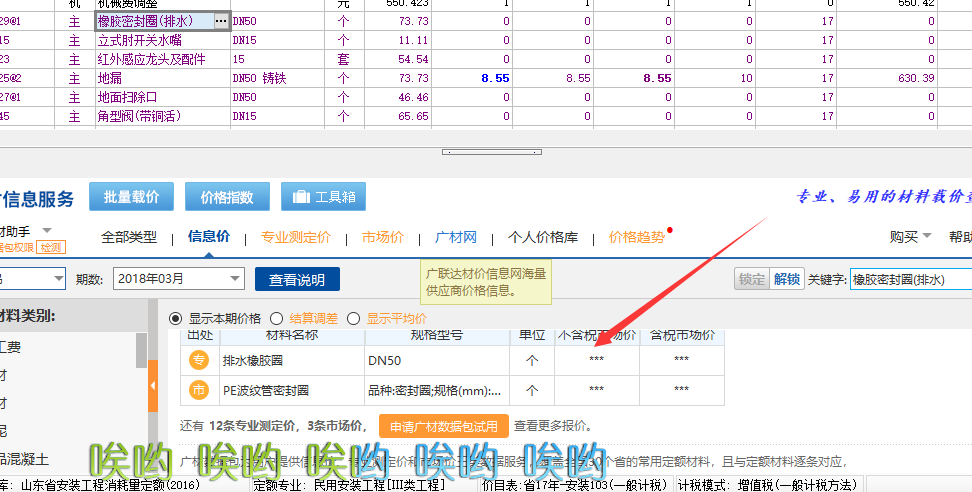This screenshot has height=492, width=972.
Task: Click the orange 市 source icon for PE波纹管密封圈
Action: pos(198,390)
